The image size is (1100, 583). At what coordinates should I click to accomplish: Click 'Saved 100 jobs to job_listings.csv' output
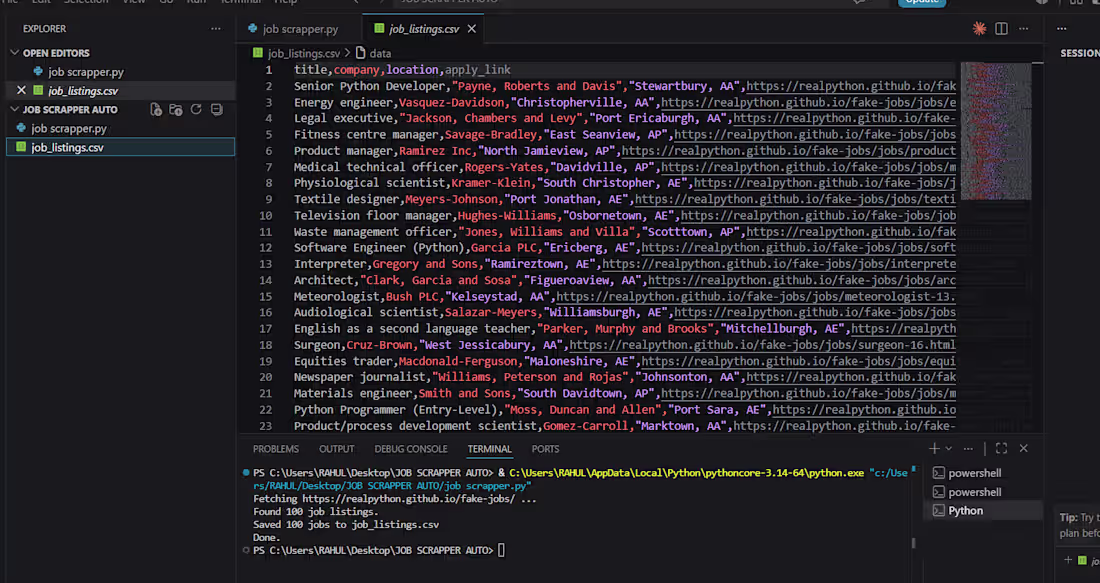(x=346, y=525)
